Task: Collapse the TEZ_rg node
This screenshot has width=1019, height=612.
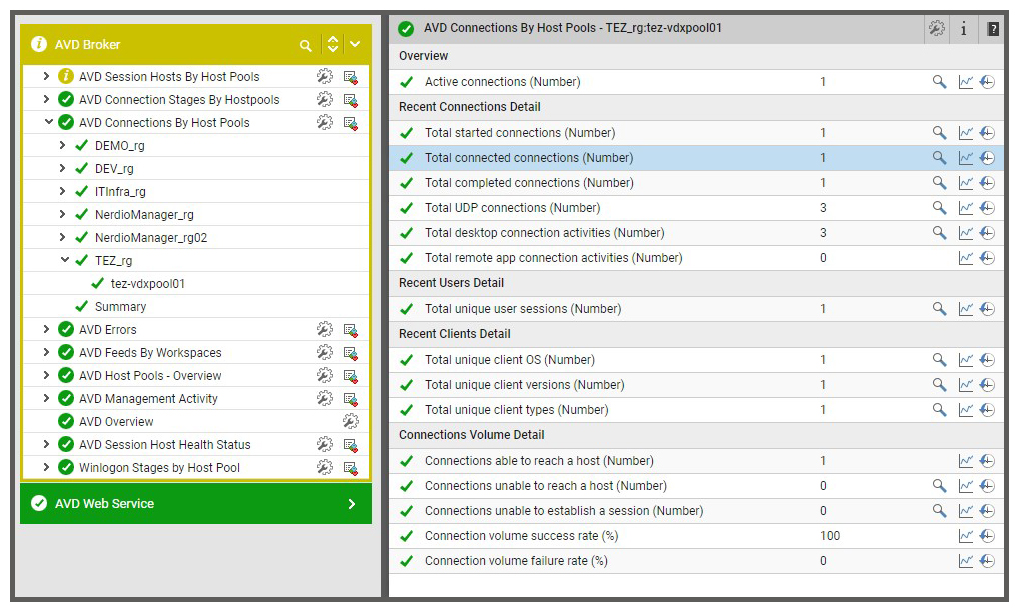Action: [64, 260]
